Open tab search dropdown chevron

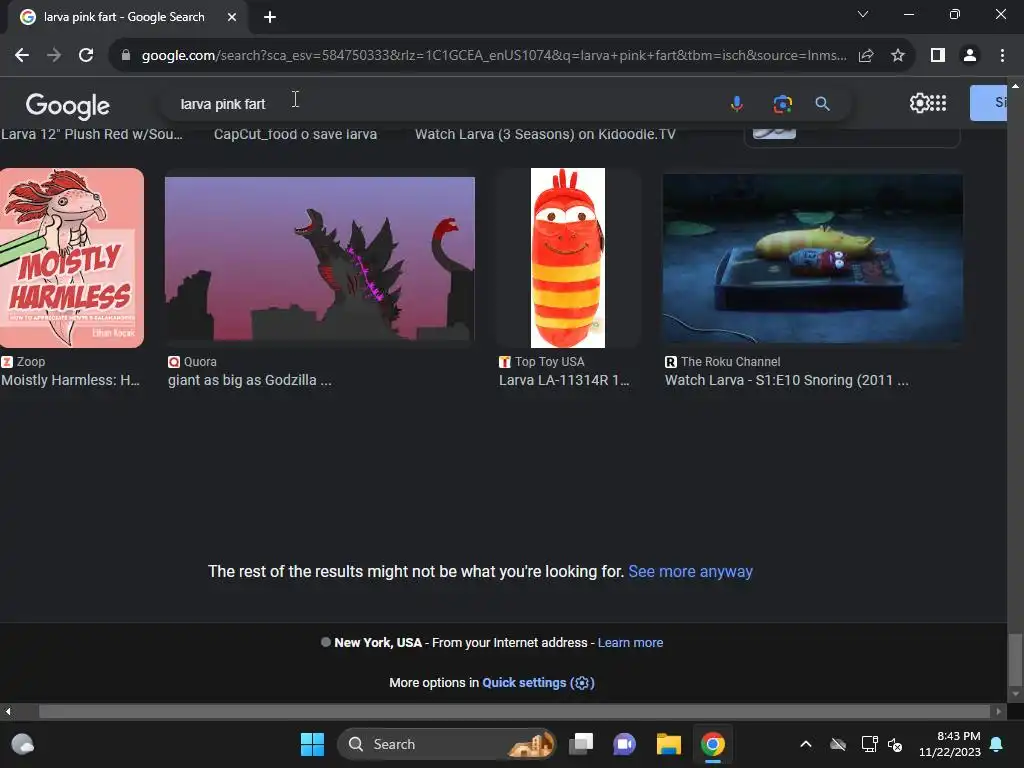coord(863,14)
